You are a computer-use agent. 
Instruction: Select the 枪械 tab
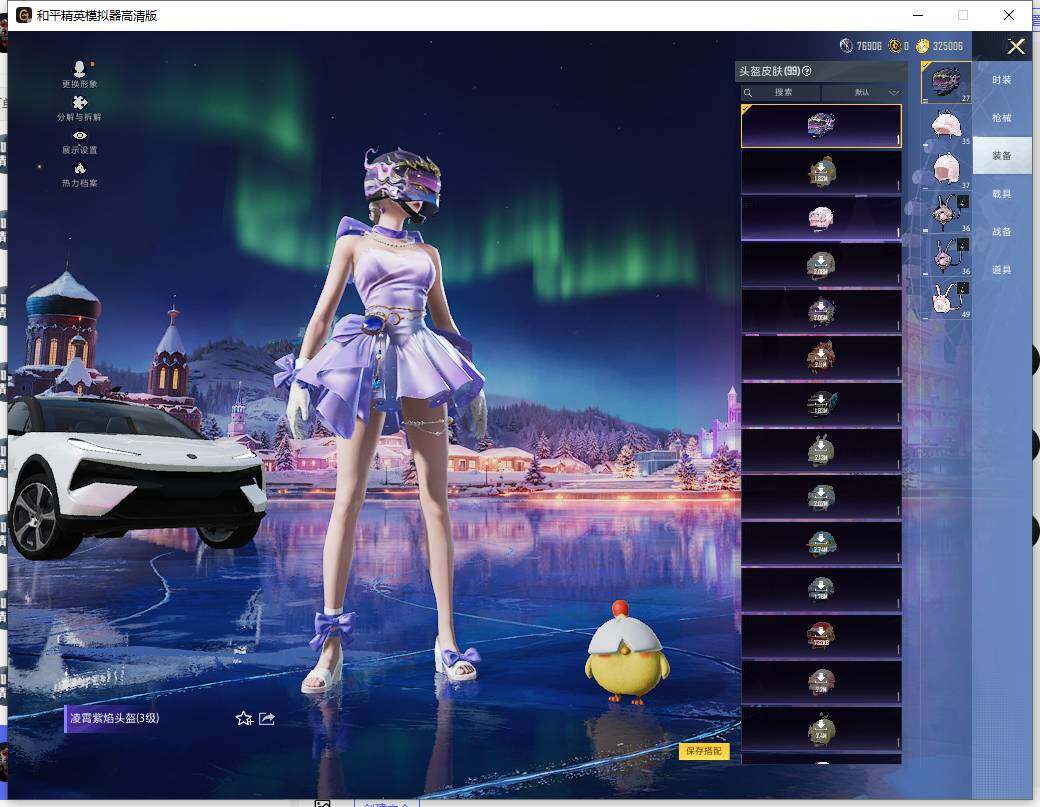click(1001, 118)
